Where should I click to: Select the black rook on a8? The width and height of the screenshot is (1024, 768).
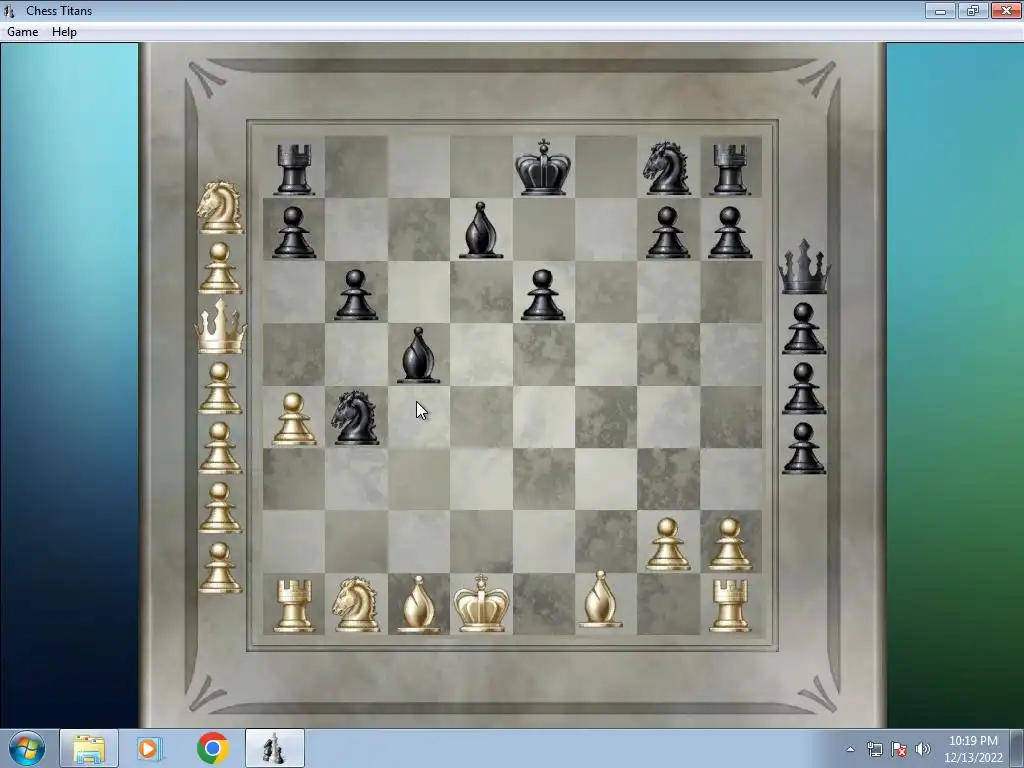(294, 170)
